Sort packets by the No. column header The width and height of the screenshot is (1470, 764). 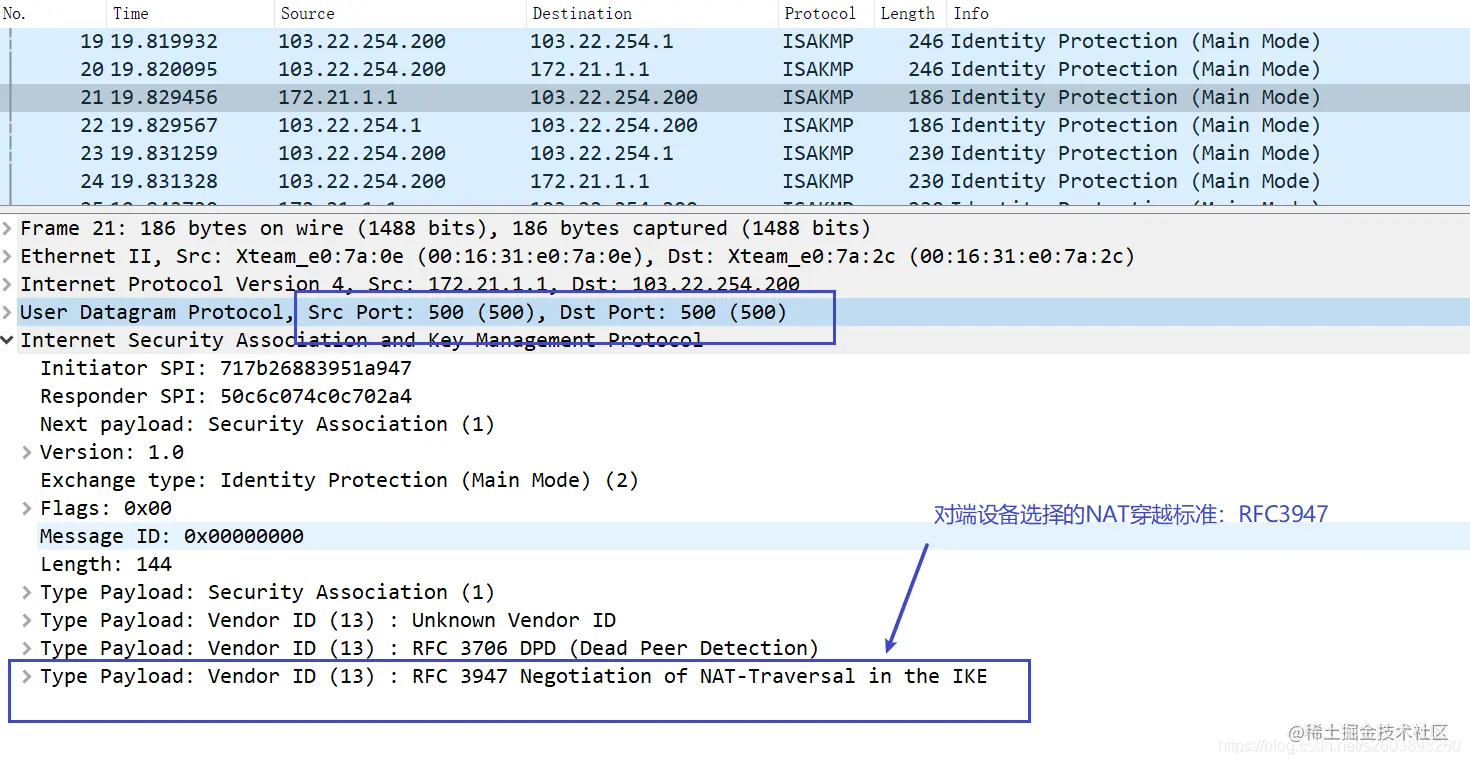pos(52,13)
